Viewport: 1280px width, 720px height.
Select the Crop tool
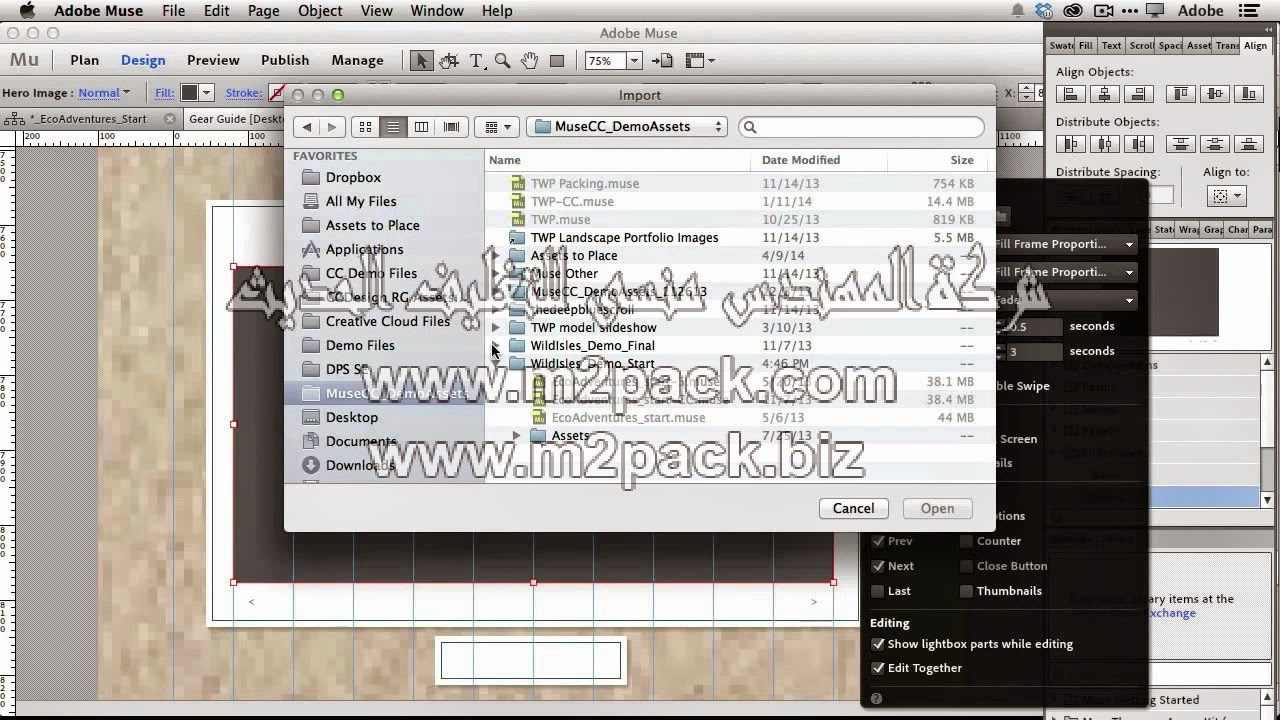click(449, 60)
